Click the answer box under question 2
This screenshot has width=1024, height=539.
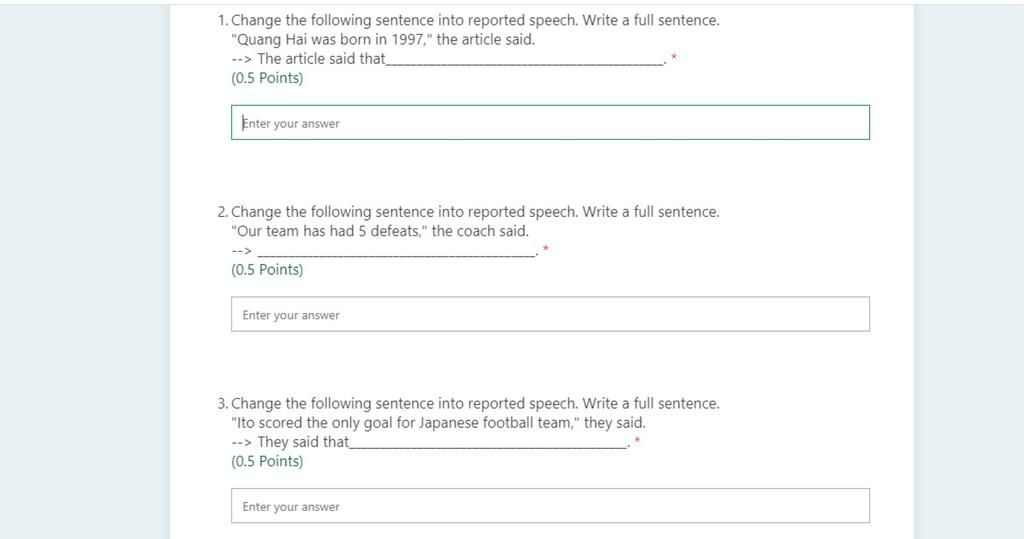(x=550, y=314)
